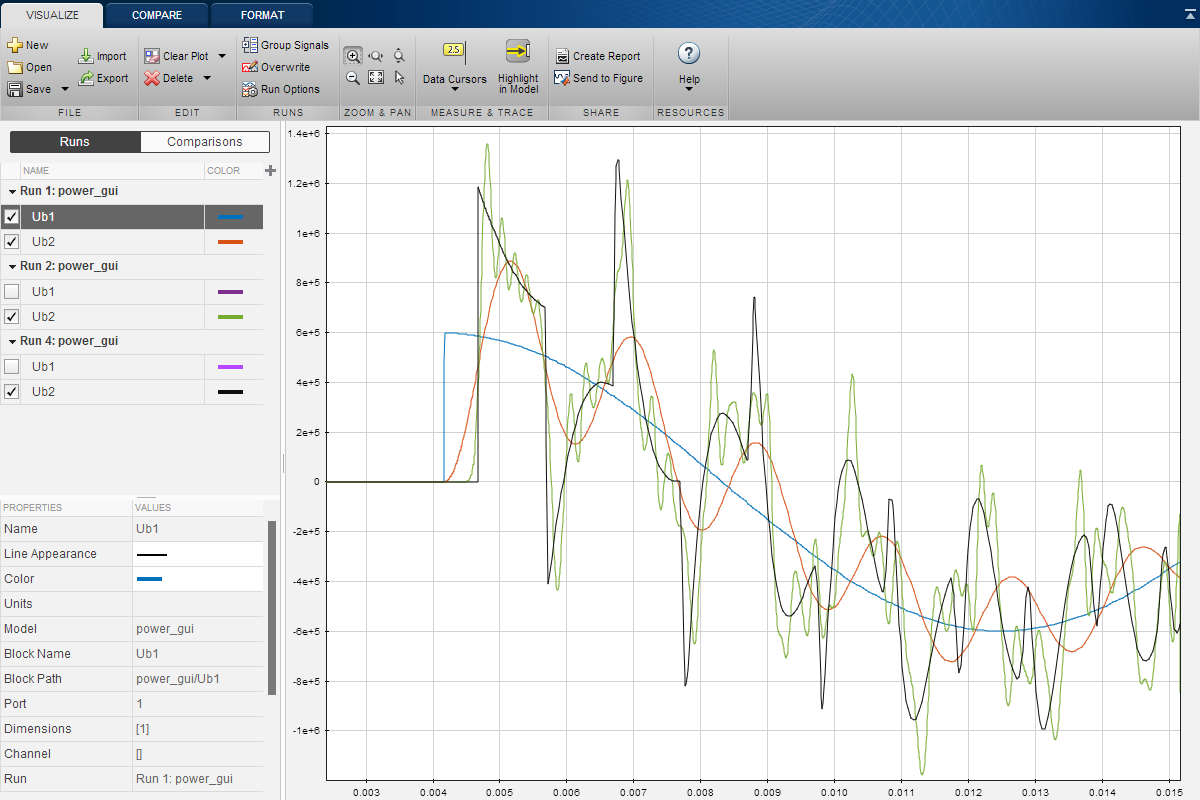The image size is (1200, 800).
Task: Choose the vertical zoom (Zoom in Y) tool
Action: (x=399, y=55)
